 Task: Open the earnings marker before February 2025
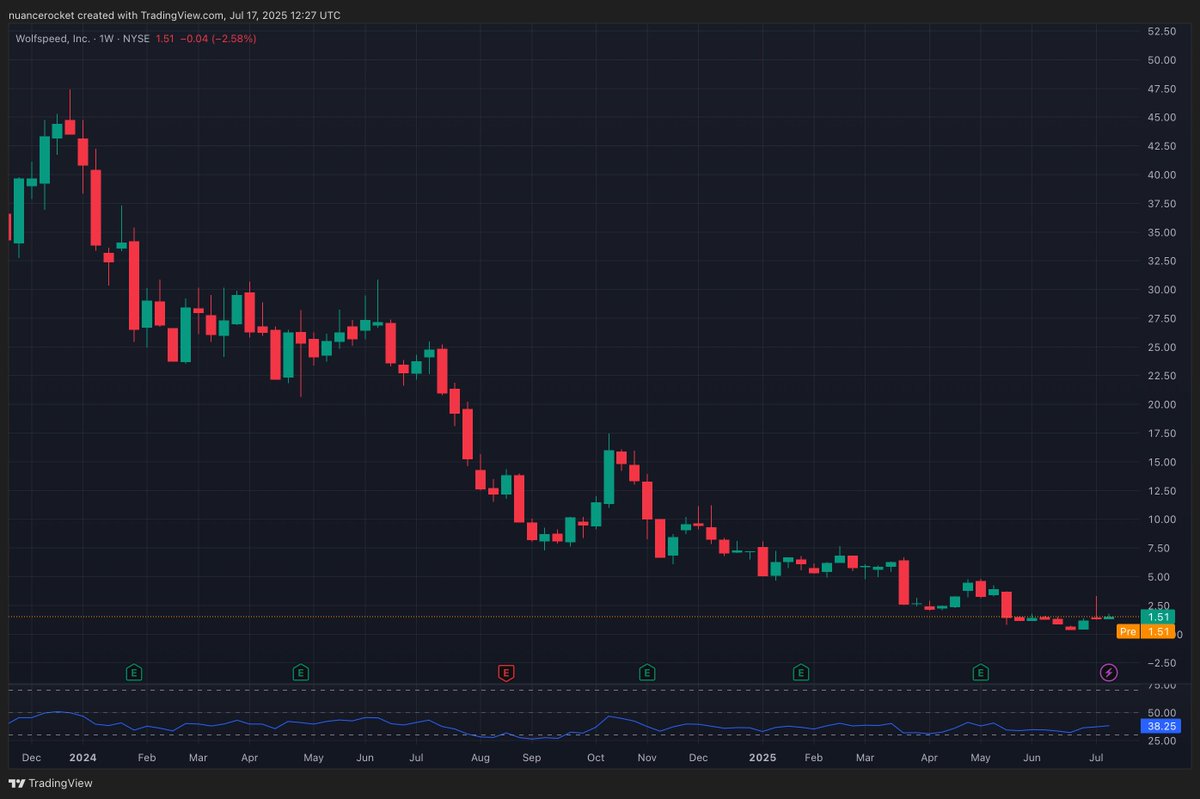point(801,672)
